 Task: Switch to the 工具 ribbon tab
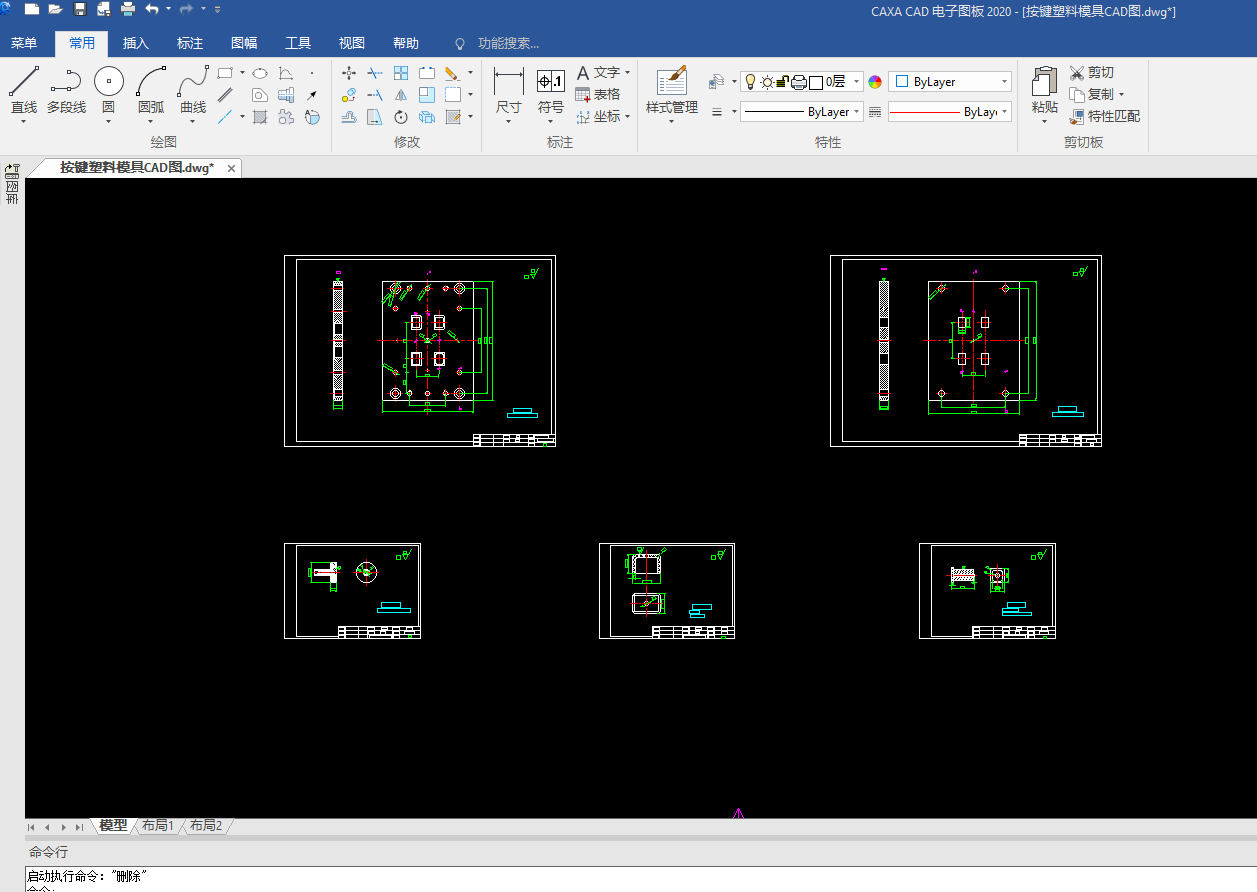298,43
